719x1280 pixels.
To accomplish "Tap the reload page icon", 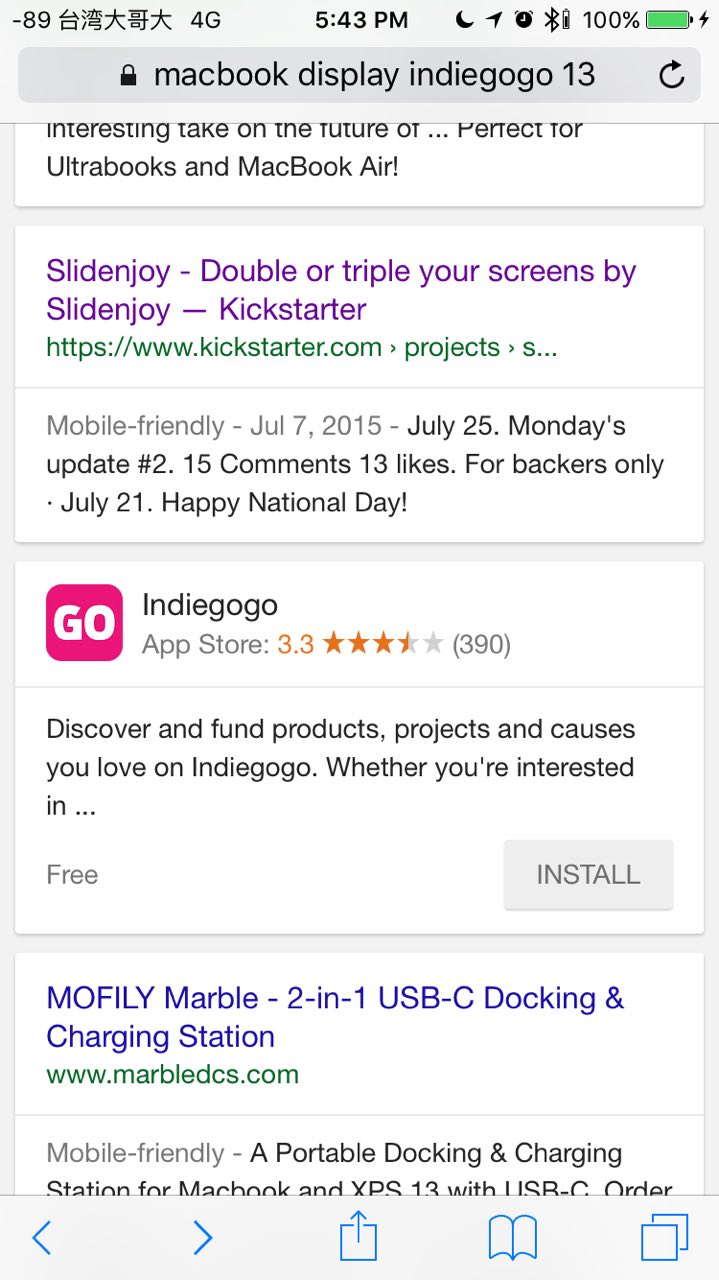I will [672, 75].
